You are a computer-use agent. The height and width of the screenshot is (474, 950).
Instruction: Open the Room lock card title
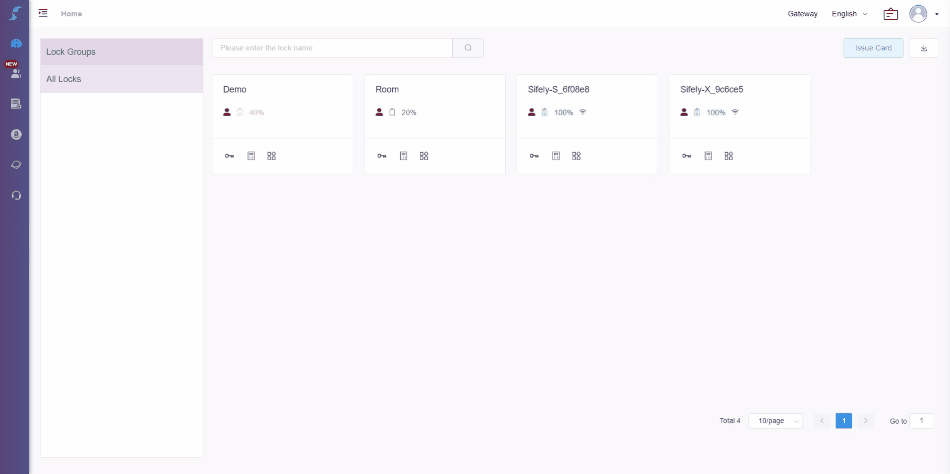point(387,89)
